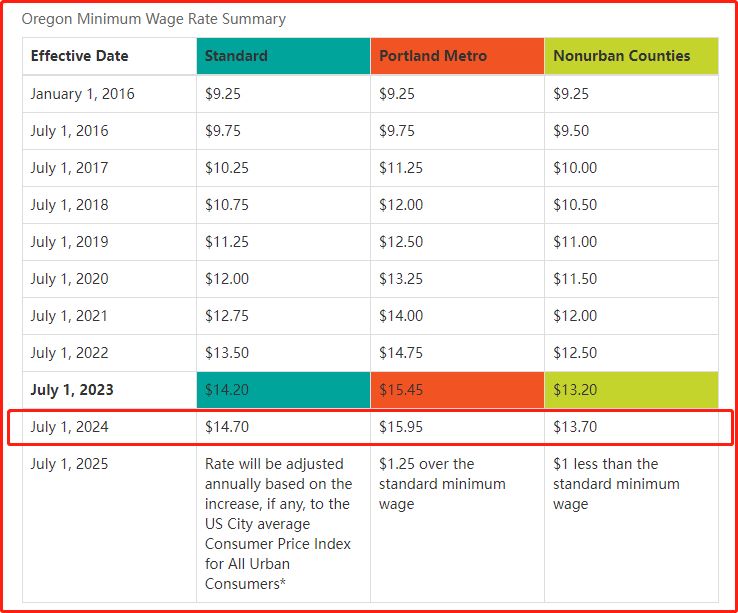Screen dimensions: 738x613
Task: Select the January 1, 2016 date cell
Action: click(x=82, y=94)
